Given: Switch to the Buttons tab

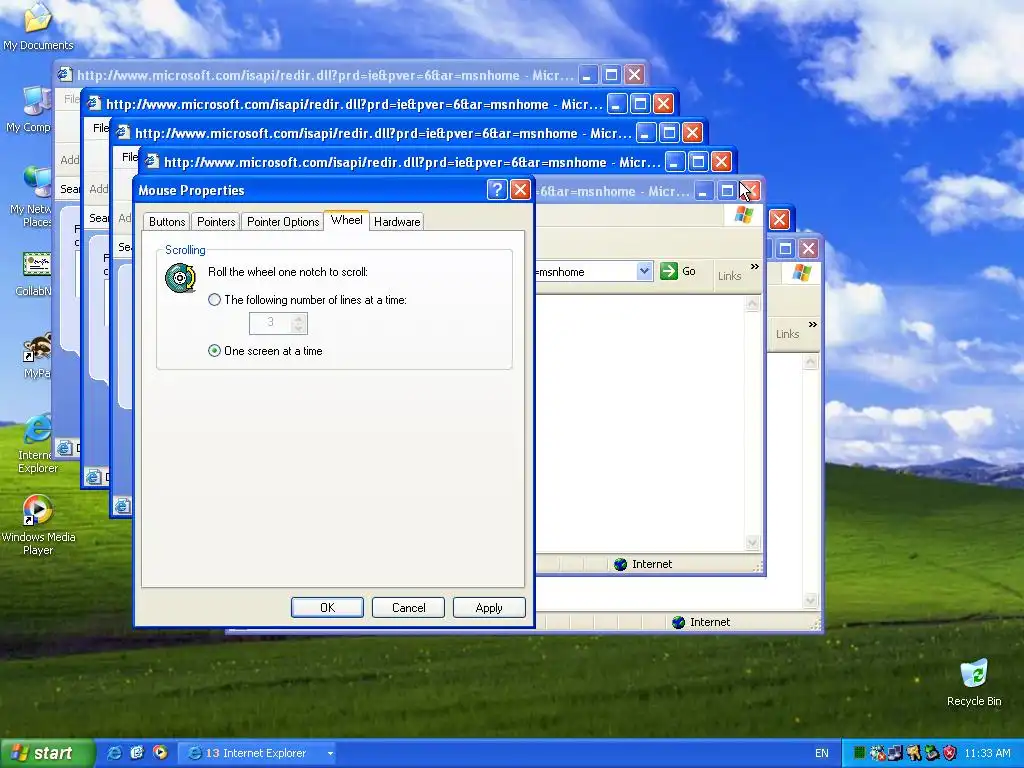Looking at the screenshot, I should pos(167,221).
